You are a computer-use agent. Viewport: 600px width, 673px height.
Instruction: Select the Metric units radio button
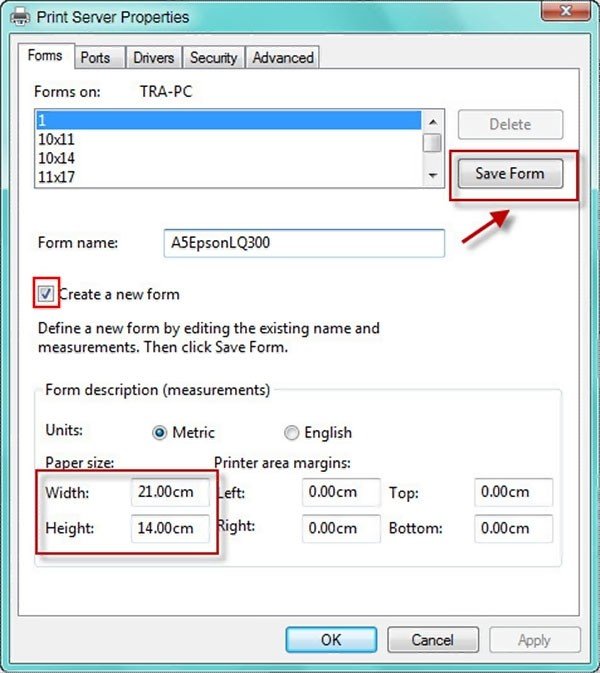tap(159, 433)
